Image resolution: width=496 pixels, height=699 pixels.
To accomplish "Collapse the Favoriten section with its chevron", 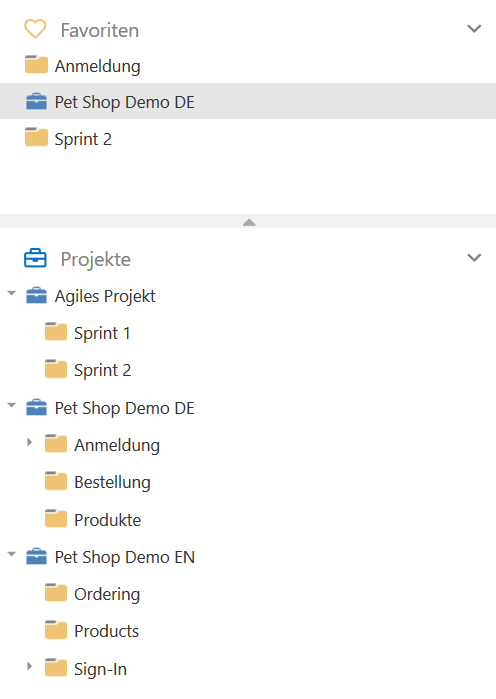I will [x=474, y=29].
